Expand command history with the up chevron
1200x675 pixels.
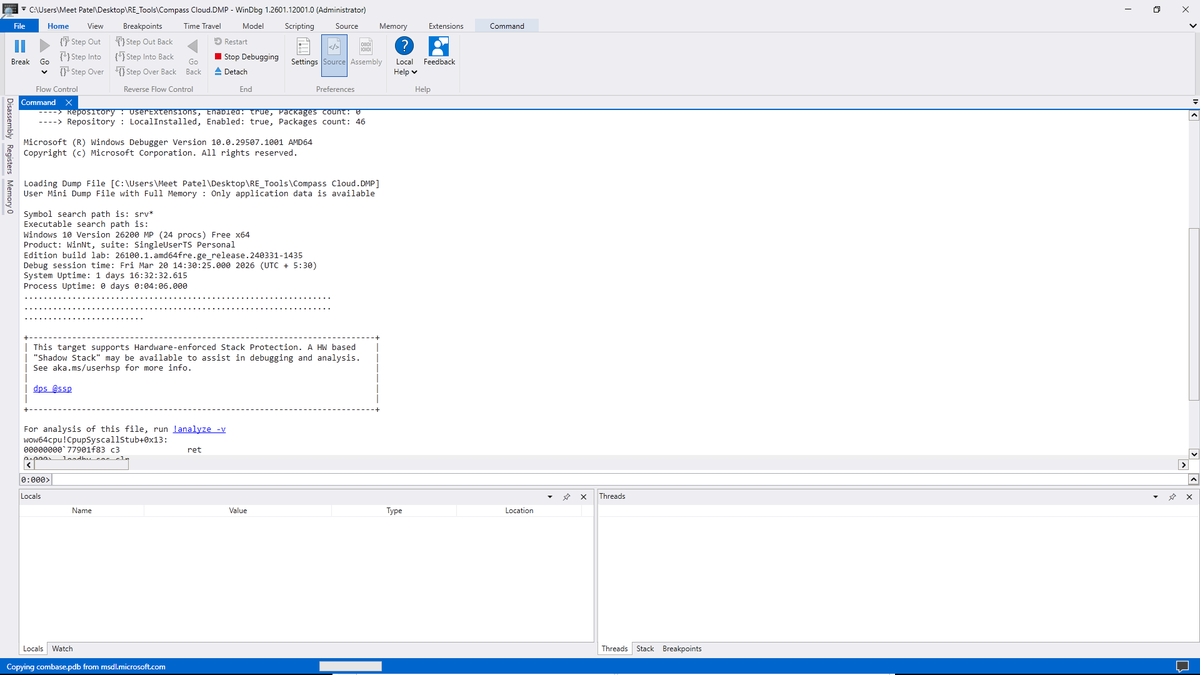[1192, 480]
